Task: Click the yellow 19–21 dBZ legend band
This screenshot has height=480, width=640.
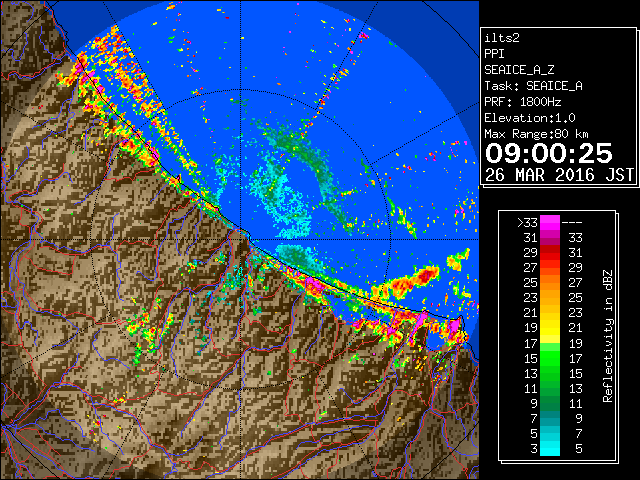Action: (550, 328)
